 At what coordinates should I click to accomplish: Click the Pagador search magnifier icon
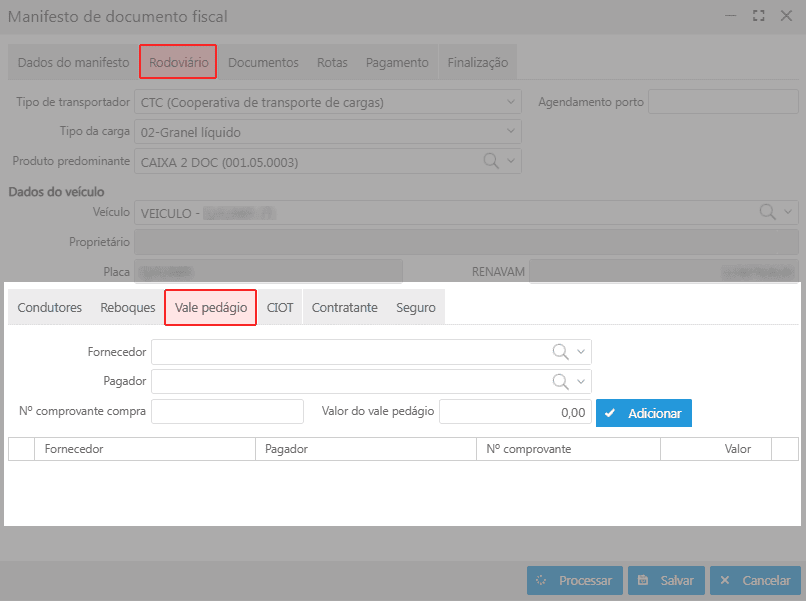[560, 382]
